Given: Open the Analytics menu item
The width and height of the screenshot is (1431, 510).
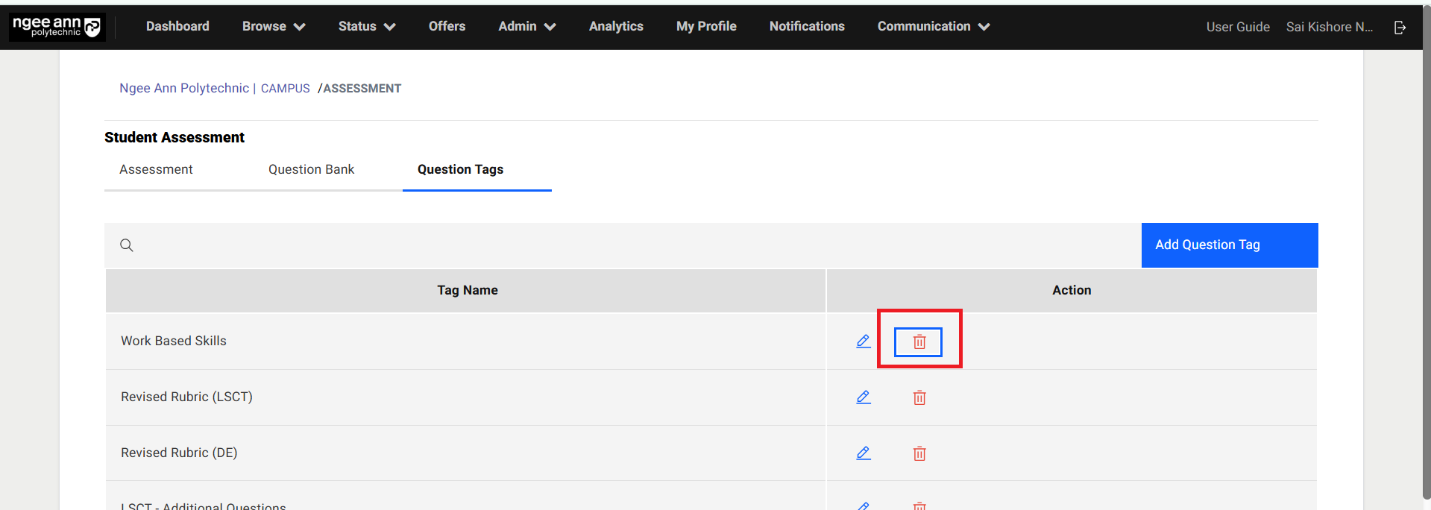Looking at the screenshot, I should click(x=616, y=27).
